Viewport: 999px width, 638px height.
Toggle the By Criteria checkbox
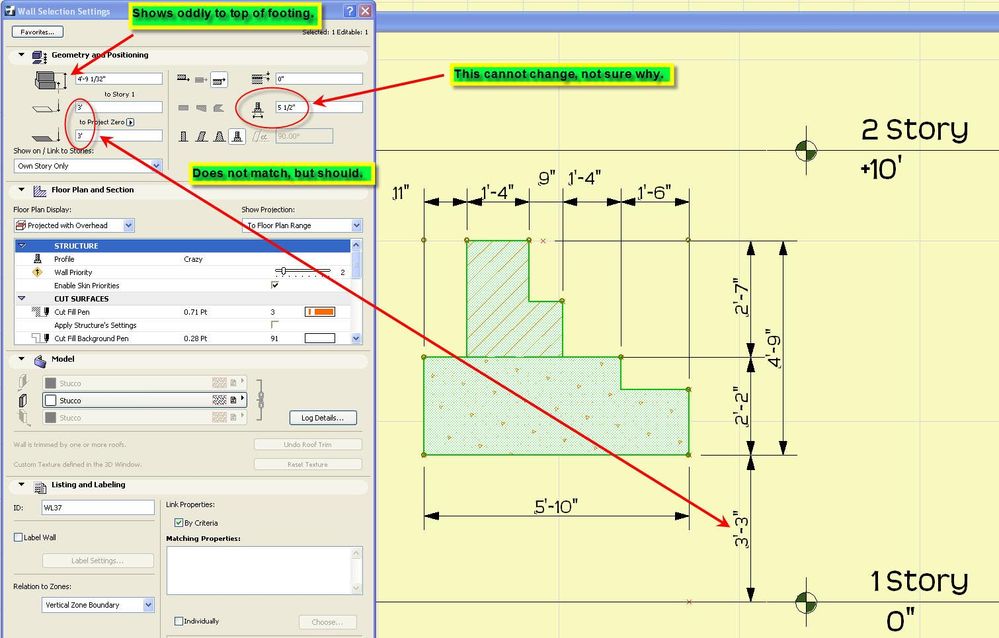pos(178,523)
